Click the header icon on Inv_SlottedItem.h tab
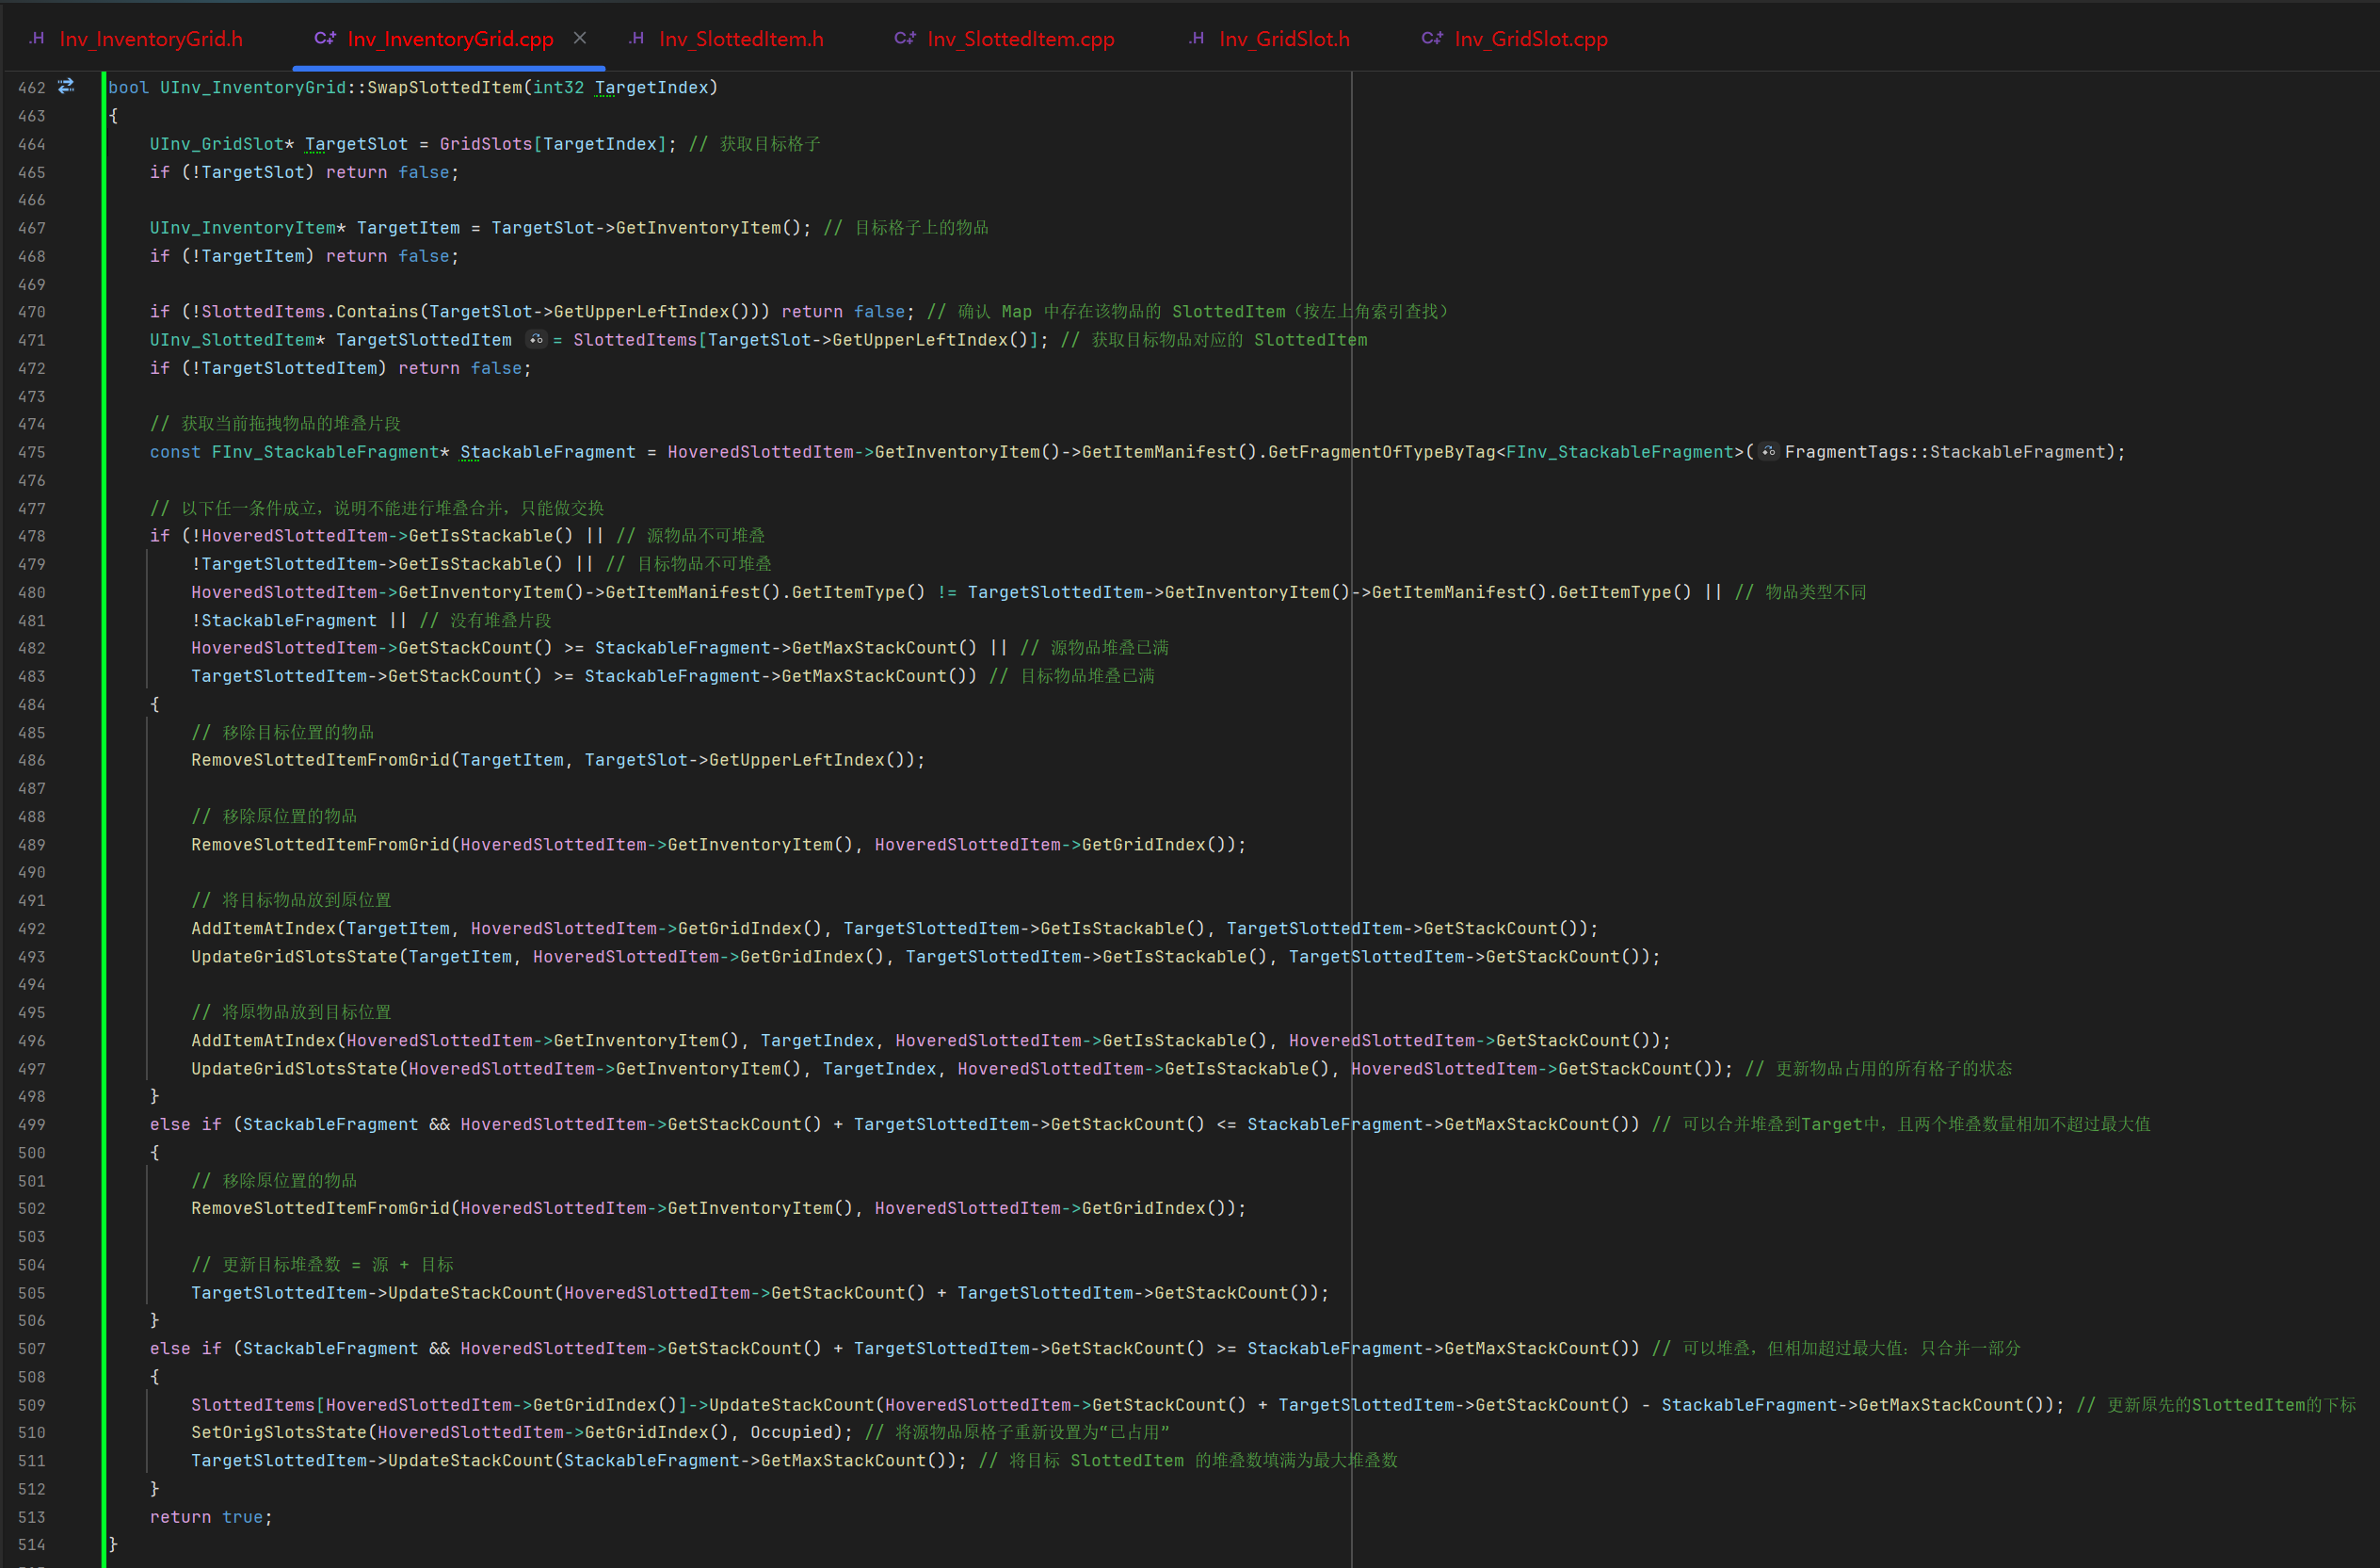The width and height of the screenshot is (2380, 1568). point(636,39)
